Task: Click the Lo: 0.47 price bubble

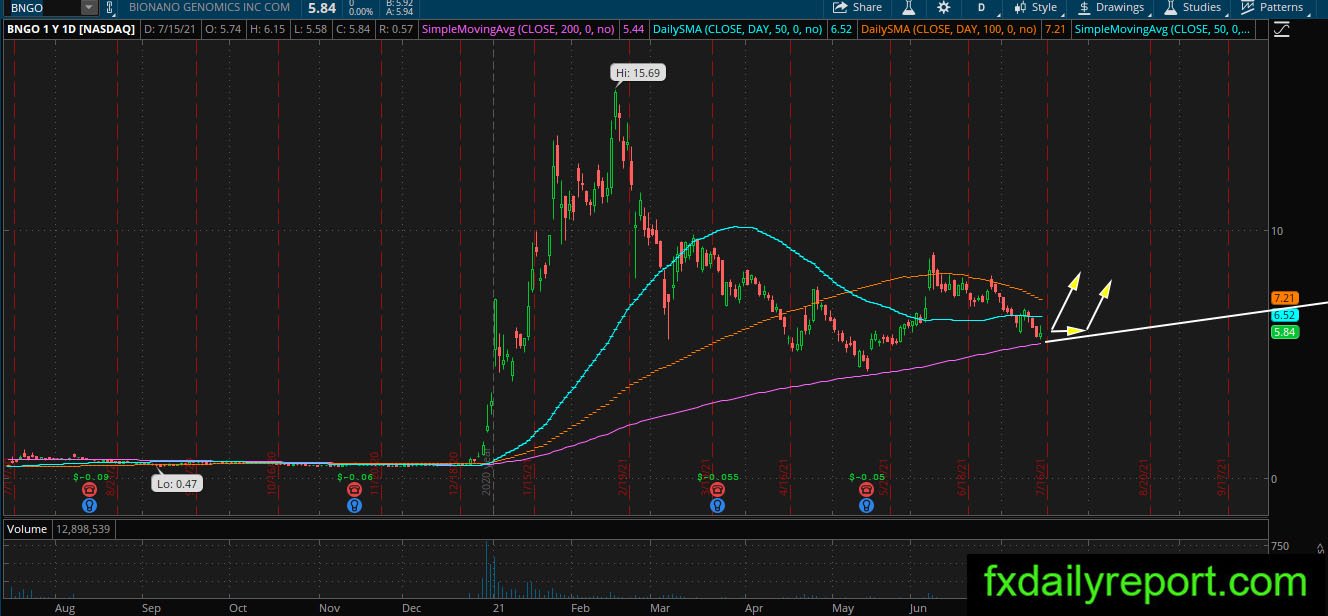Action: coord(176,484)
